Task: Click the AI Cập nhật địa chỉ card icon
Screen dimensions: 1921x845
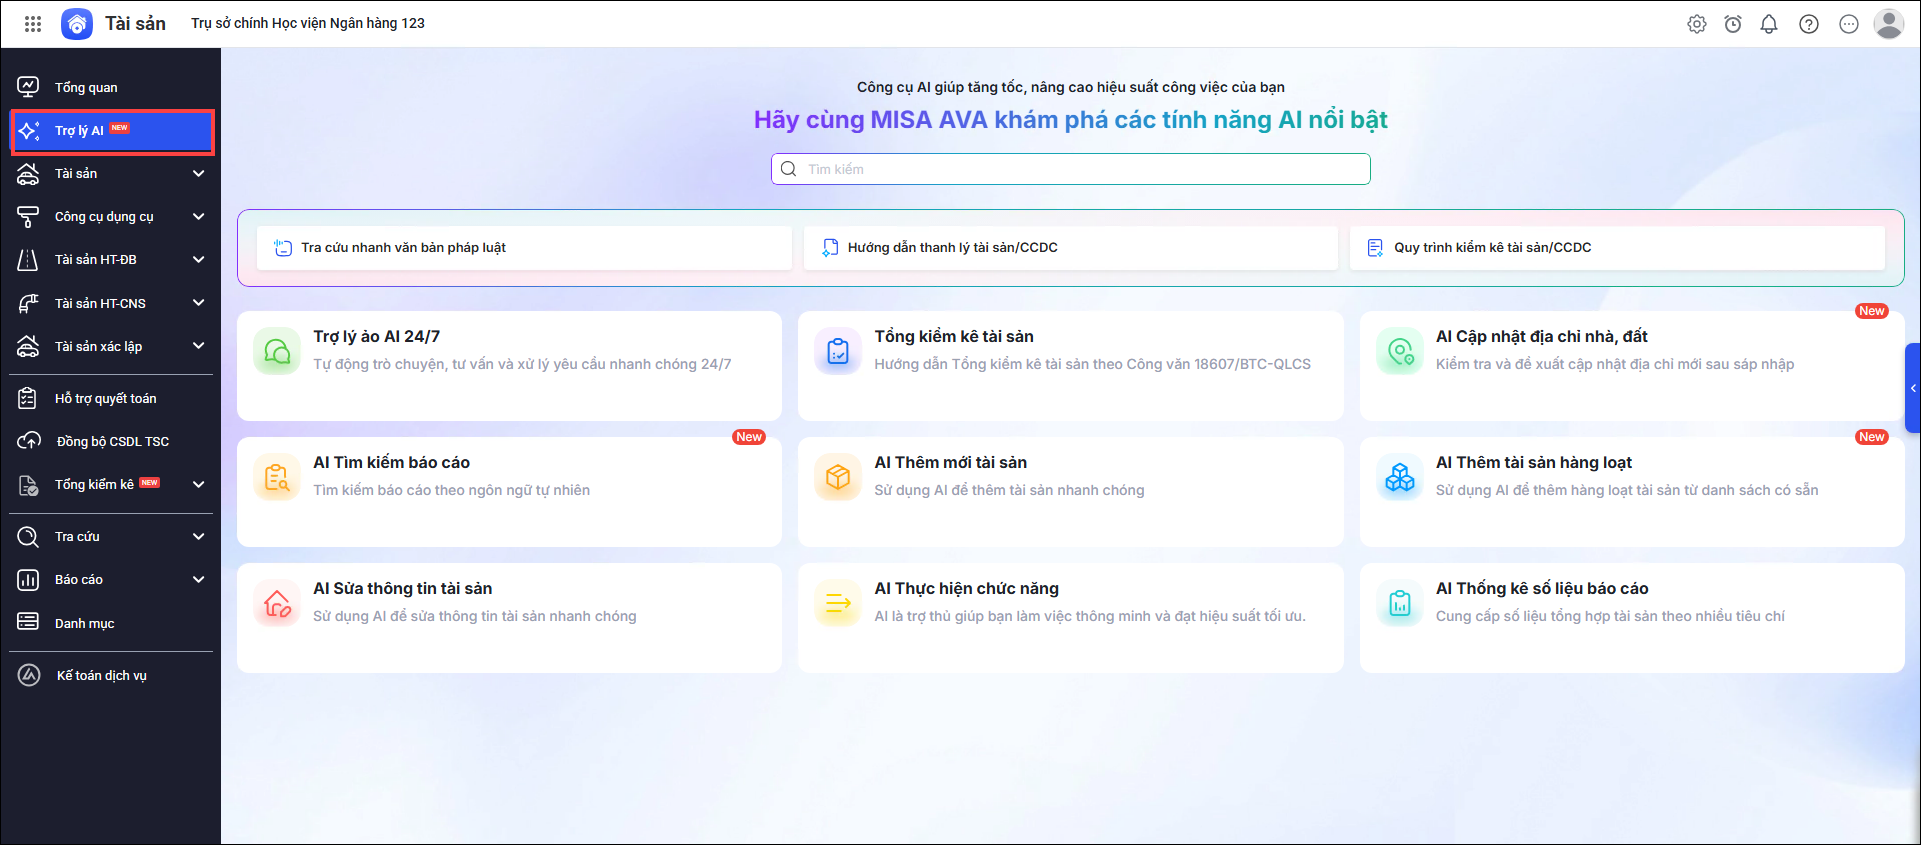Action: (x=1400, y=351)
